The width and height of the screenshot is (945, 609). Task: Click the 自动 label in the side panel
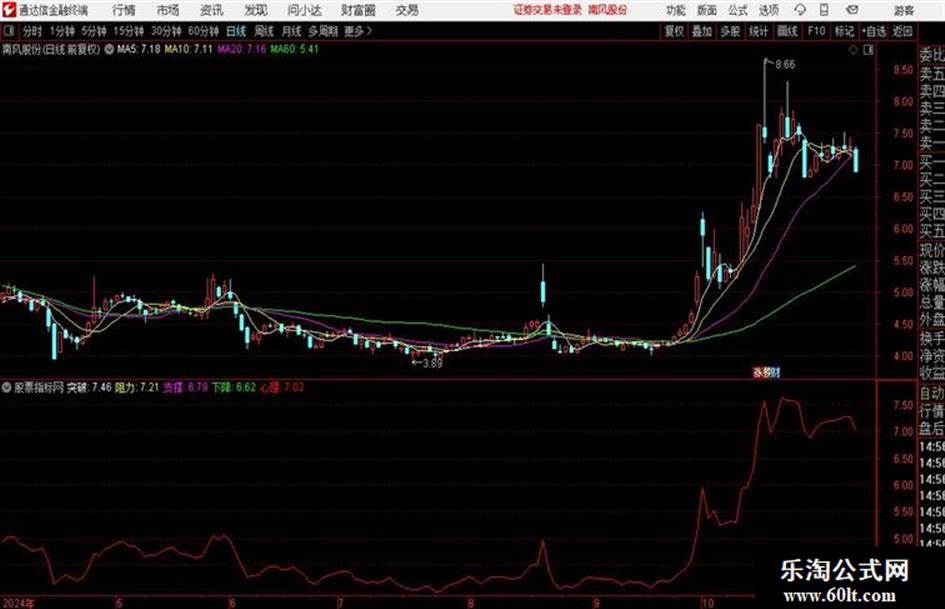[932, 394]
